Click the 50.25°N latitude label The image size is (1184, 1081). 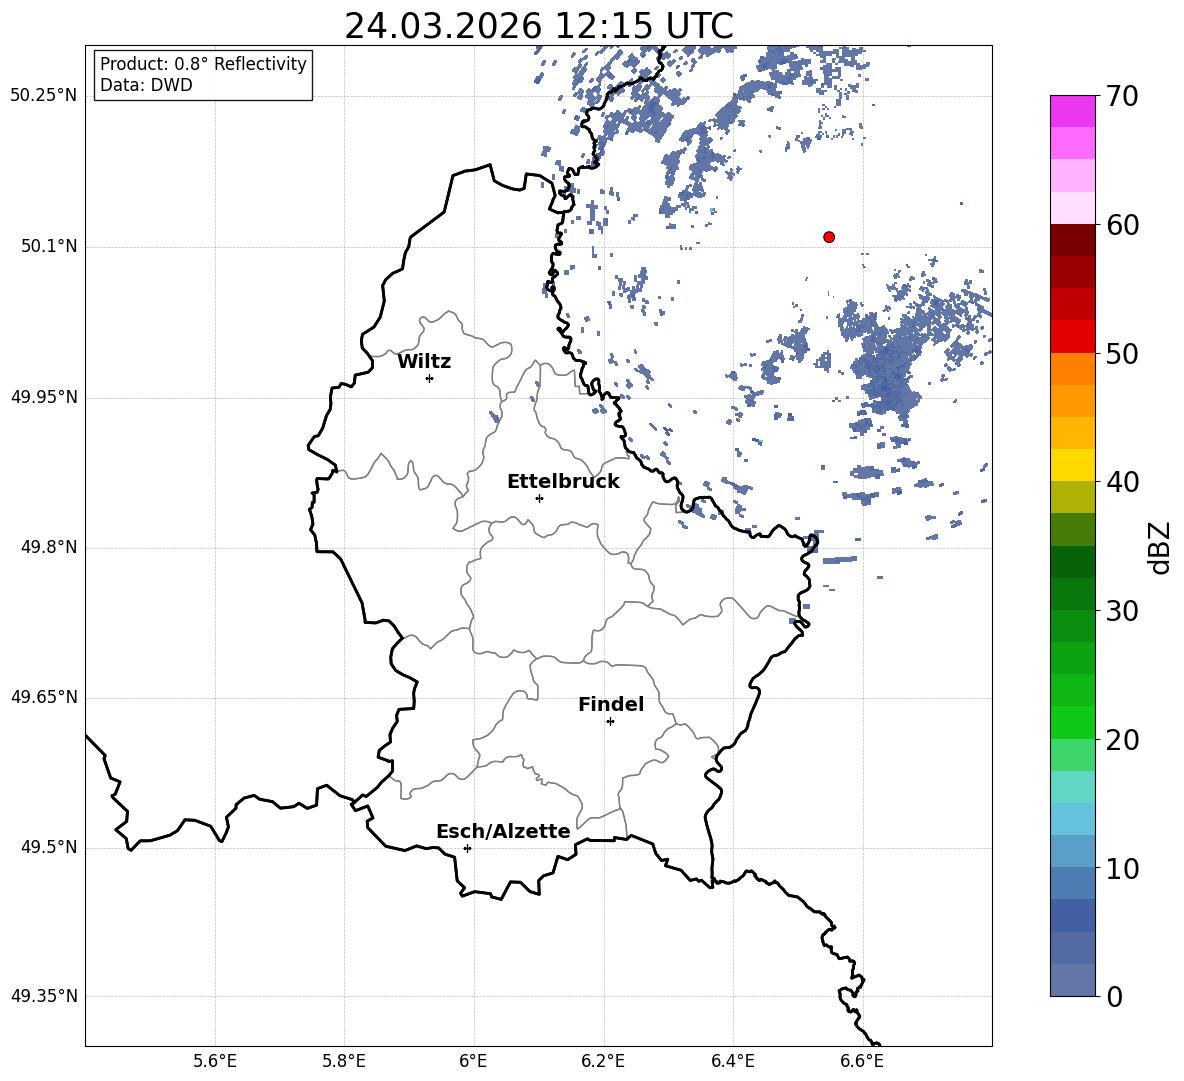tap(44, 96)
